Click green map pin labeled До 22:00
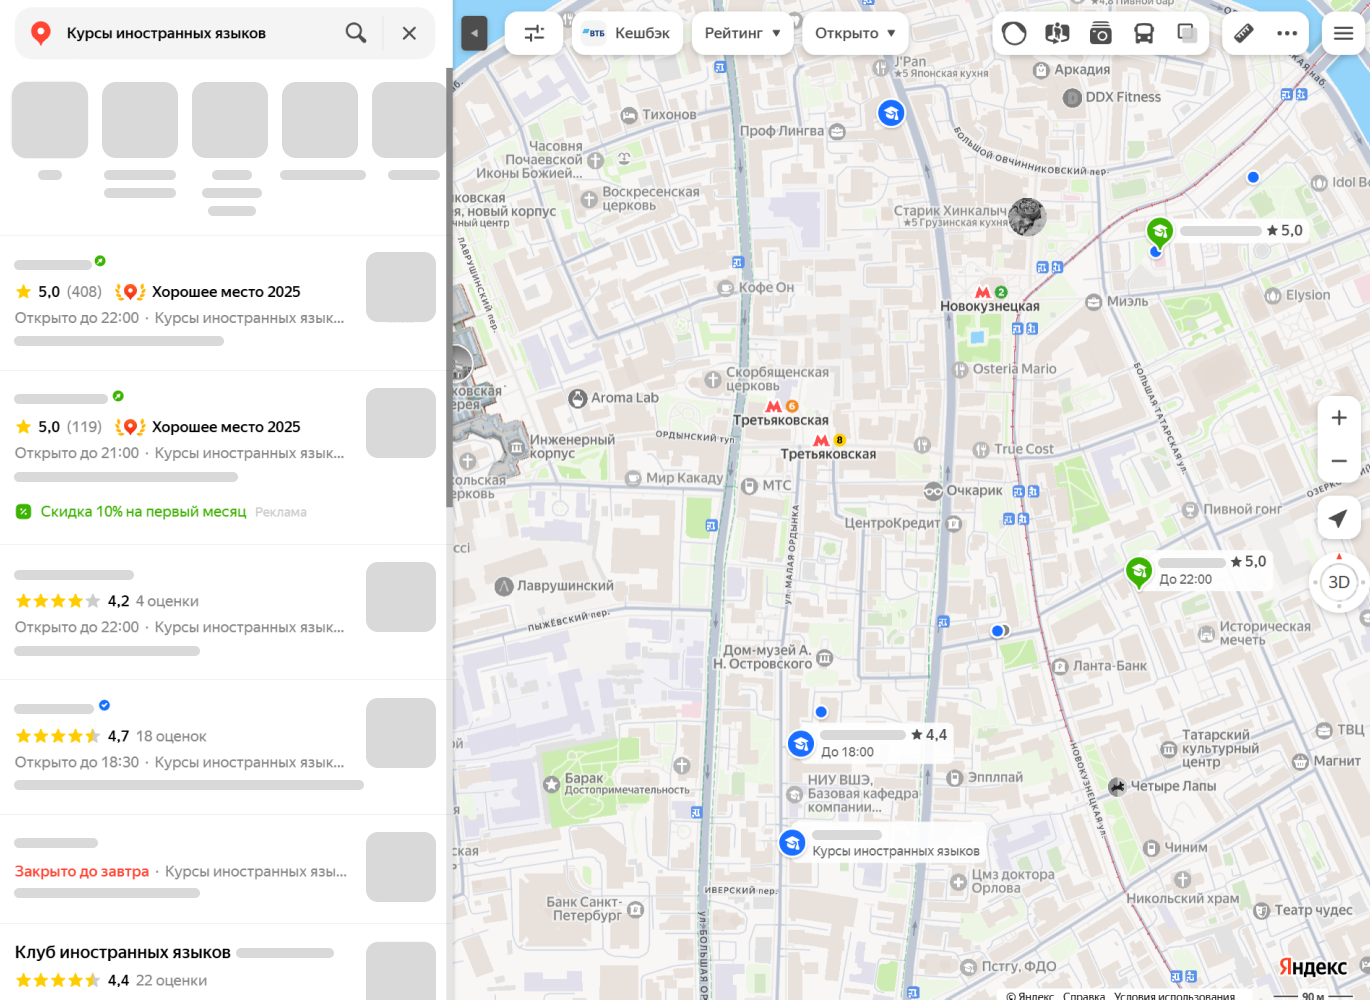Image resolution: width=1370 pixels, height=1000 pixels. 1138,572
